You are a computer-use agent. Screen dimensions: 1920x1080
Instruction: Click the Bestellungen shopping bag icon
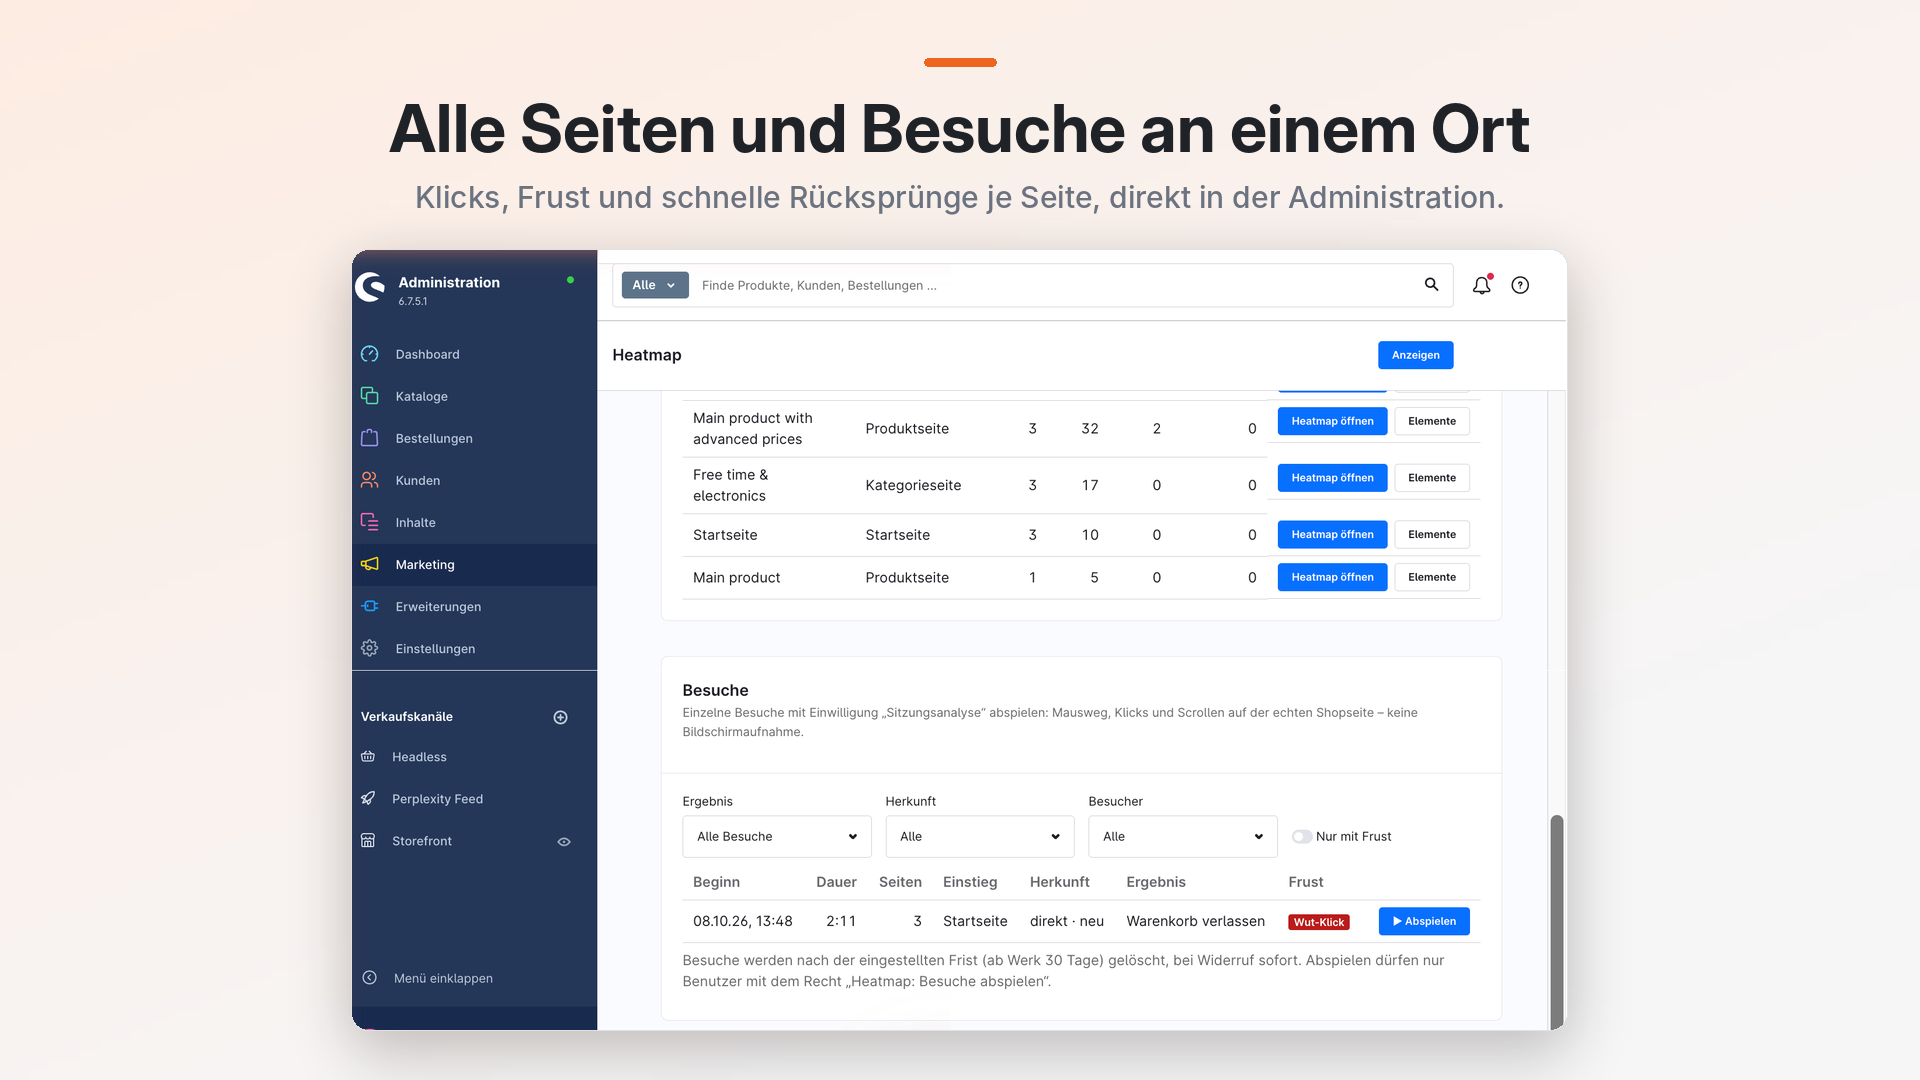[370, 438]
